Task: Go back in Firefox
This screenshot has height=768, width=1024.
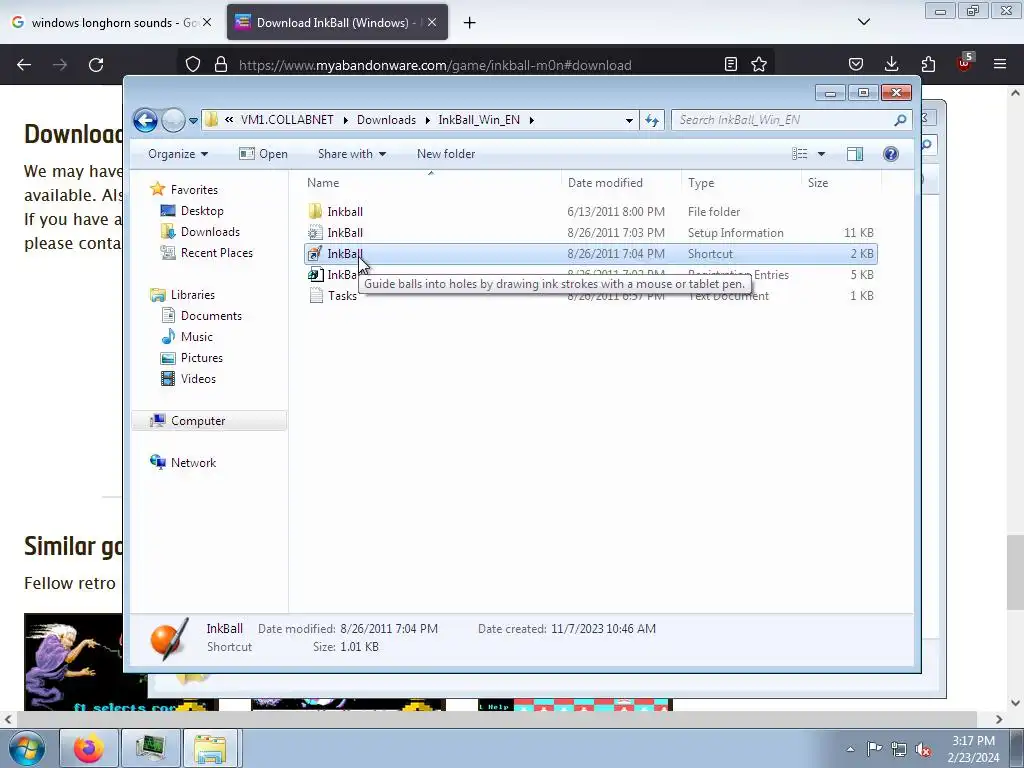Action: [x=24, y=65]
